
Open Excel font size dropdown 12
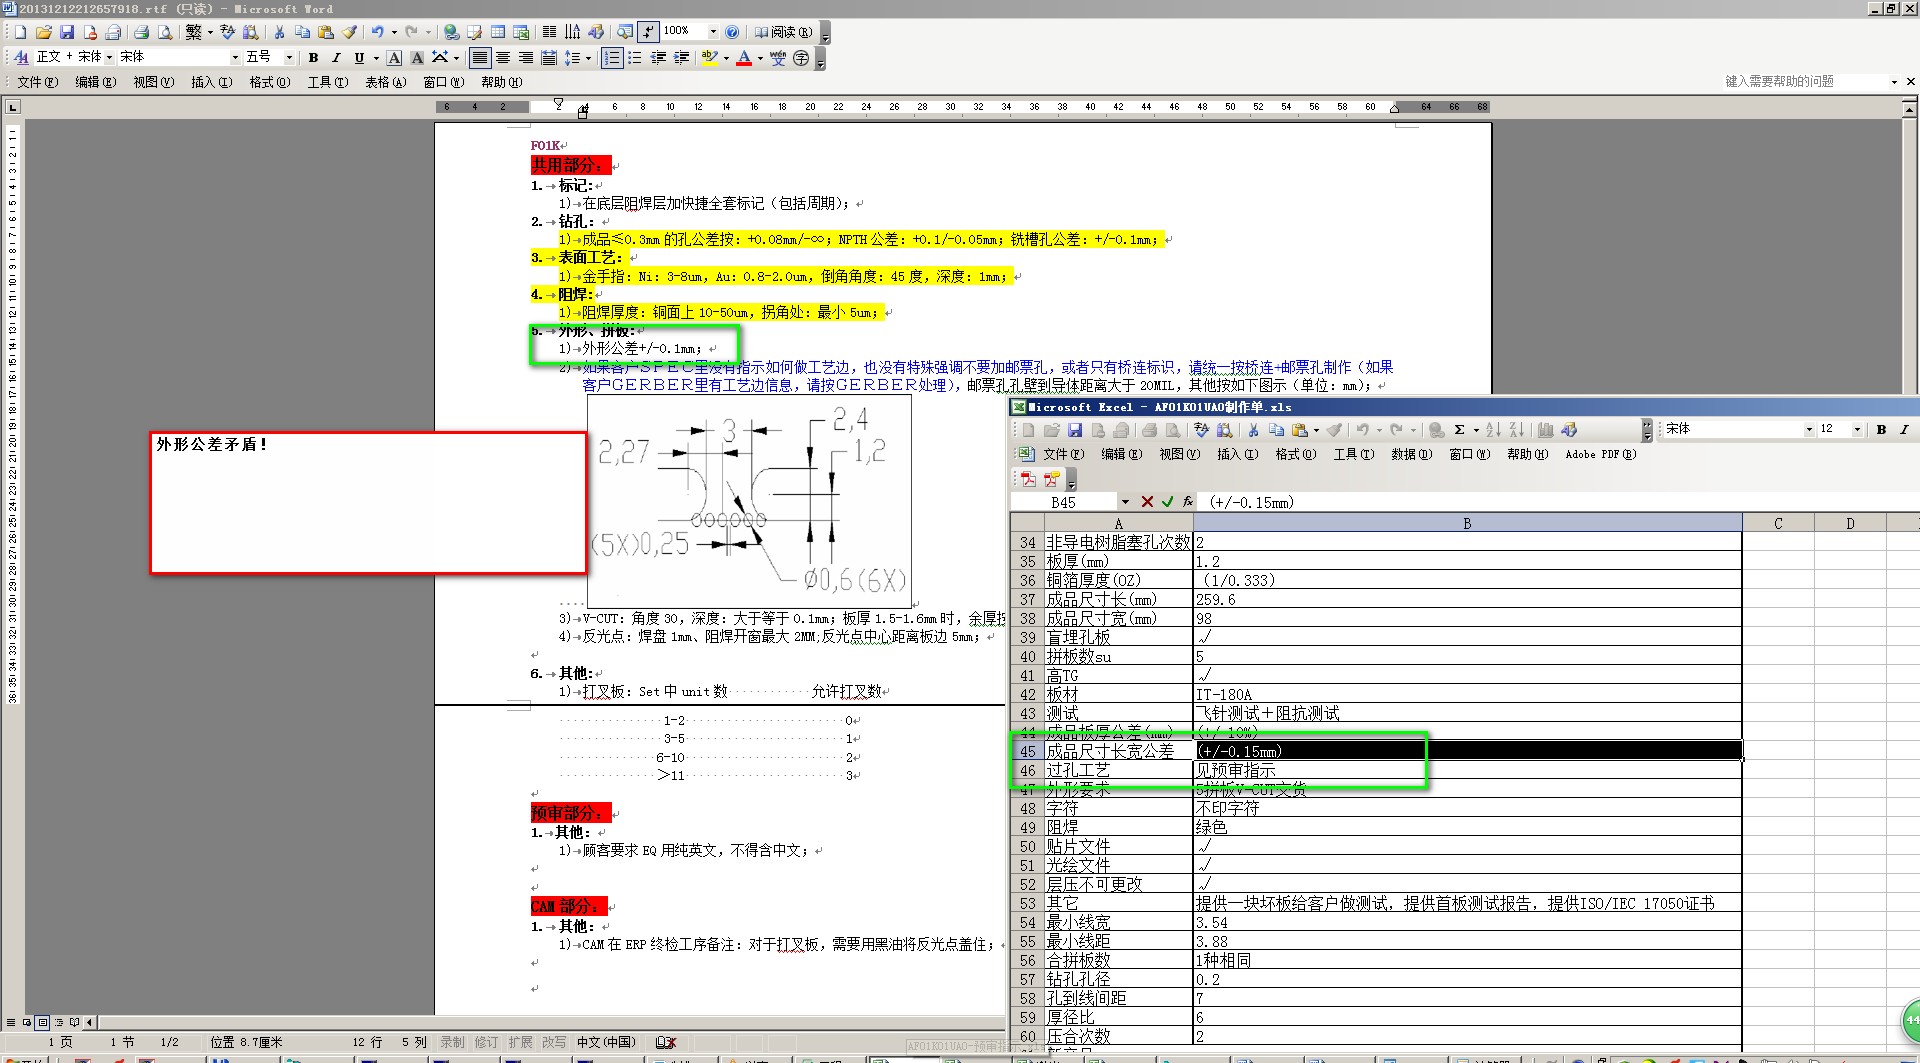coord(1857,429)
